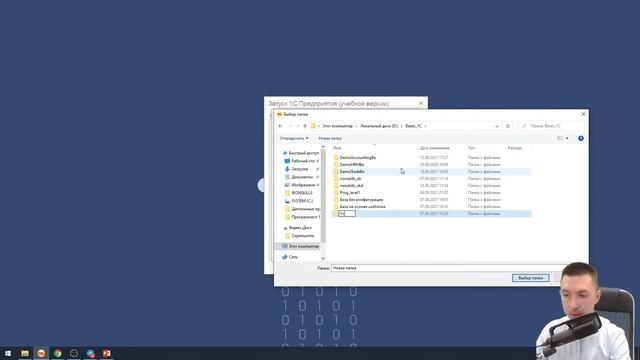Click Новая папка toolbar button
Viewport: 640px width, 360px height.
click(x=330, y=138)
